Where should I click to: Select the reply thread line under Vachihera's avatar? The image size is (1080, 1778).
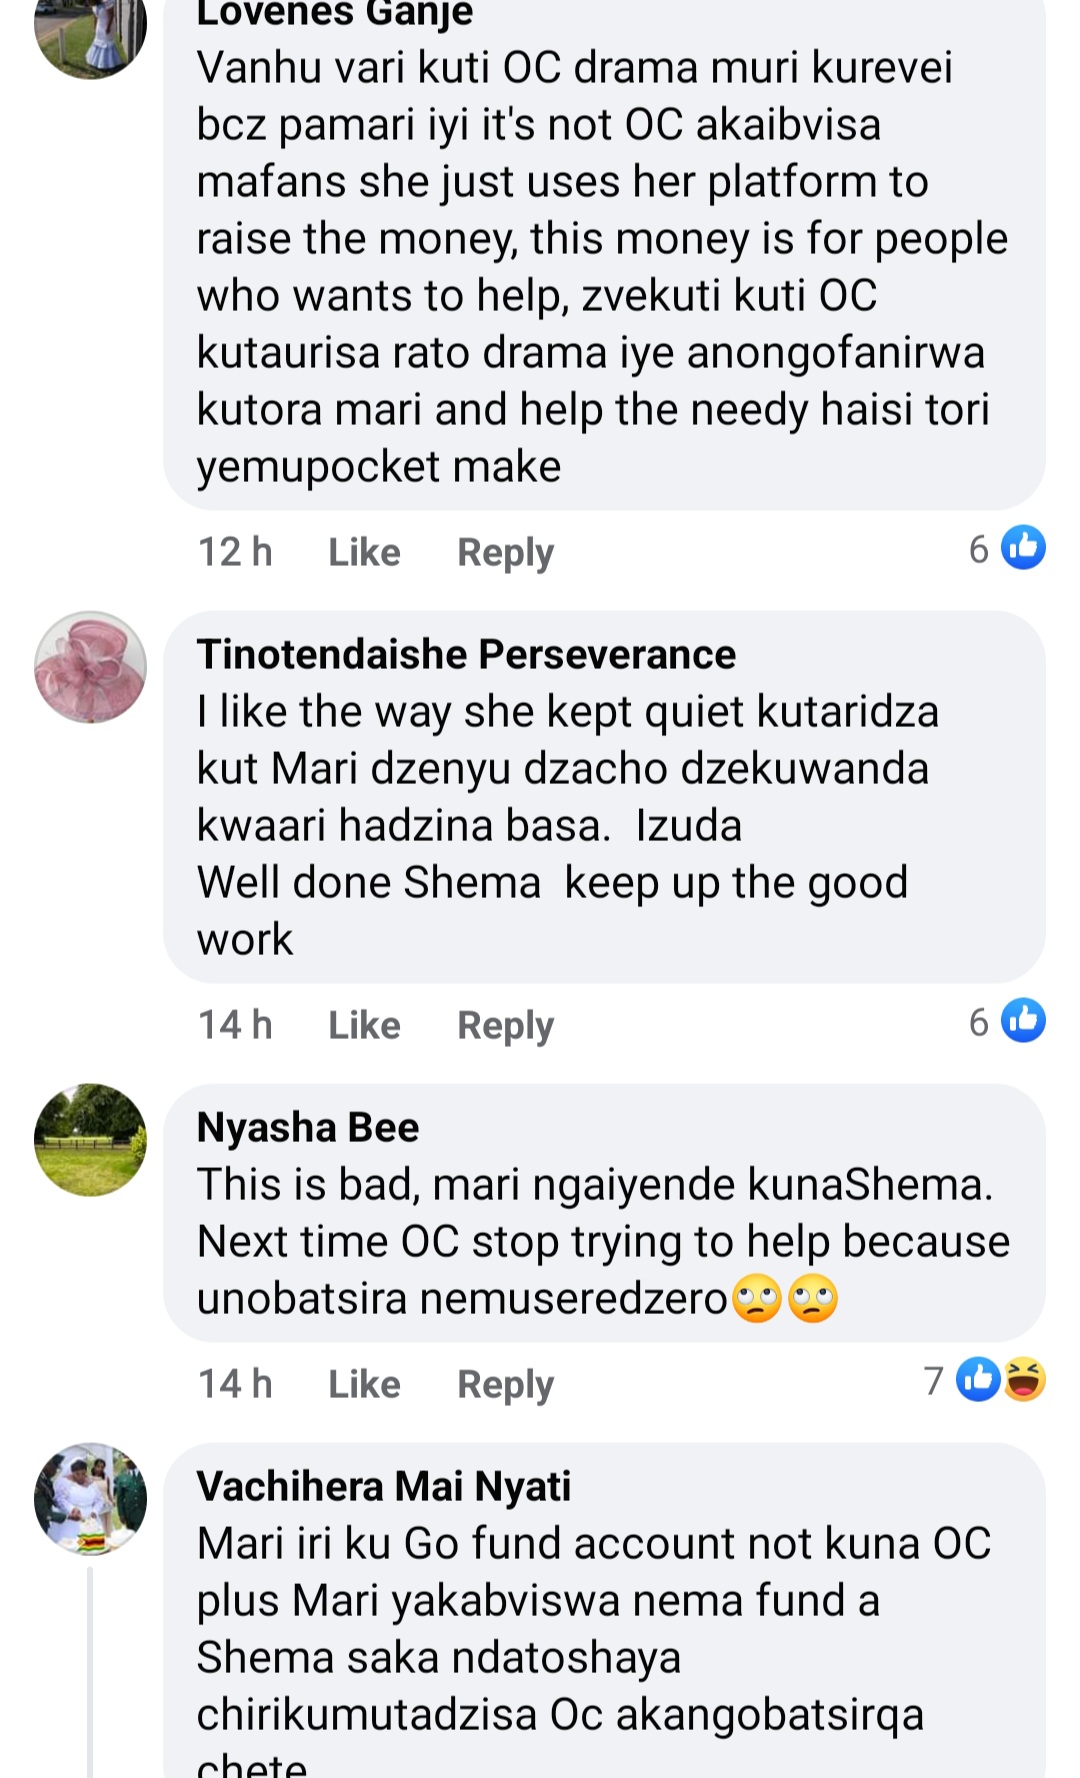pyautogui.click(x=90, y=1672)
